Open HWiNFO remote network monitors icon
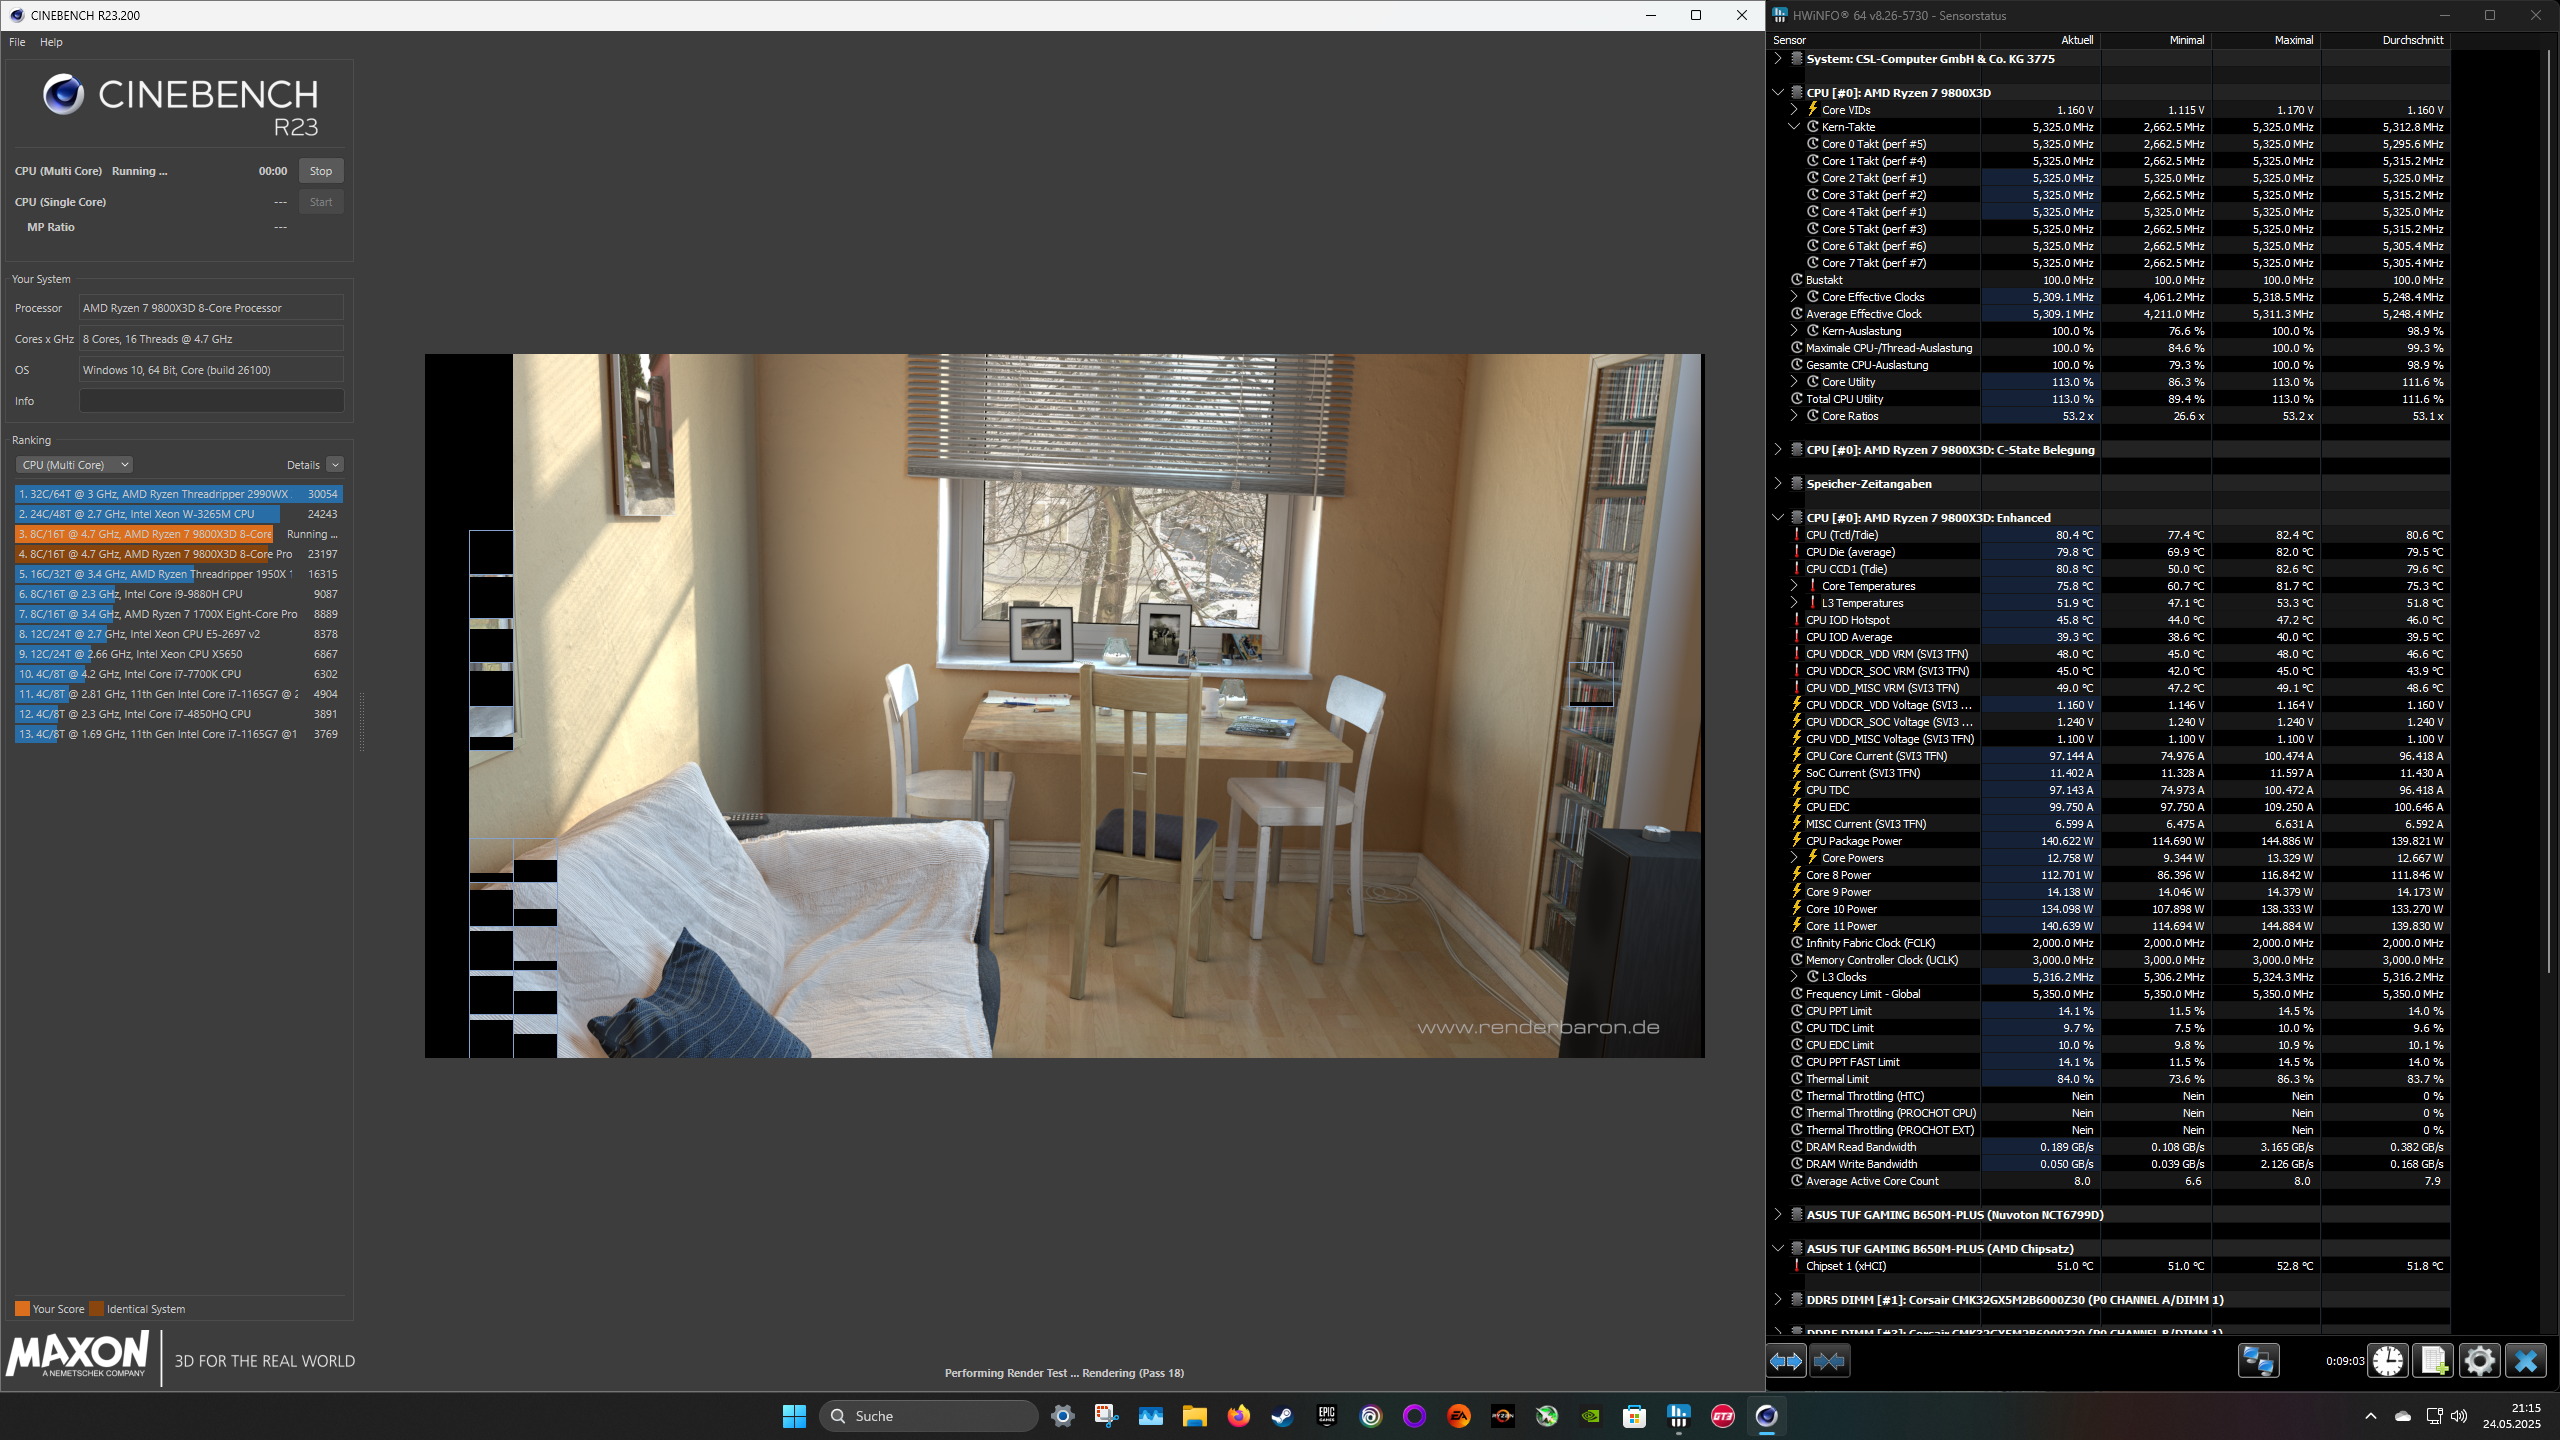 coord(2258,1361)
